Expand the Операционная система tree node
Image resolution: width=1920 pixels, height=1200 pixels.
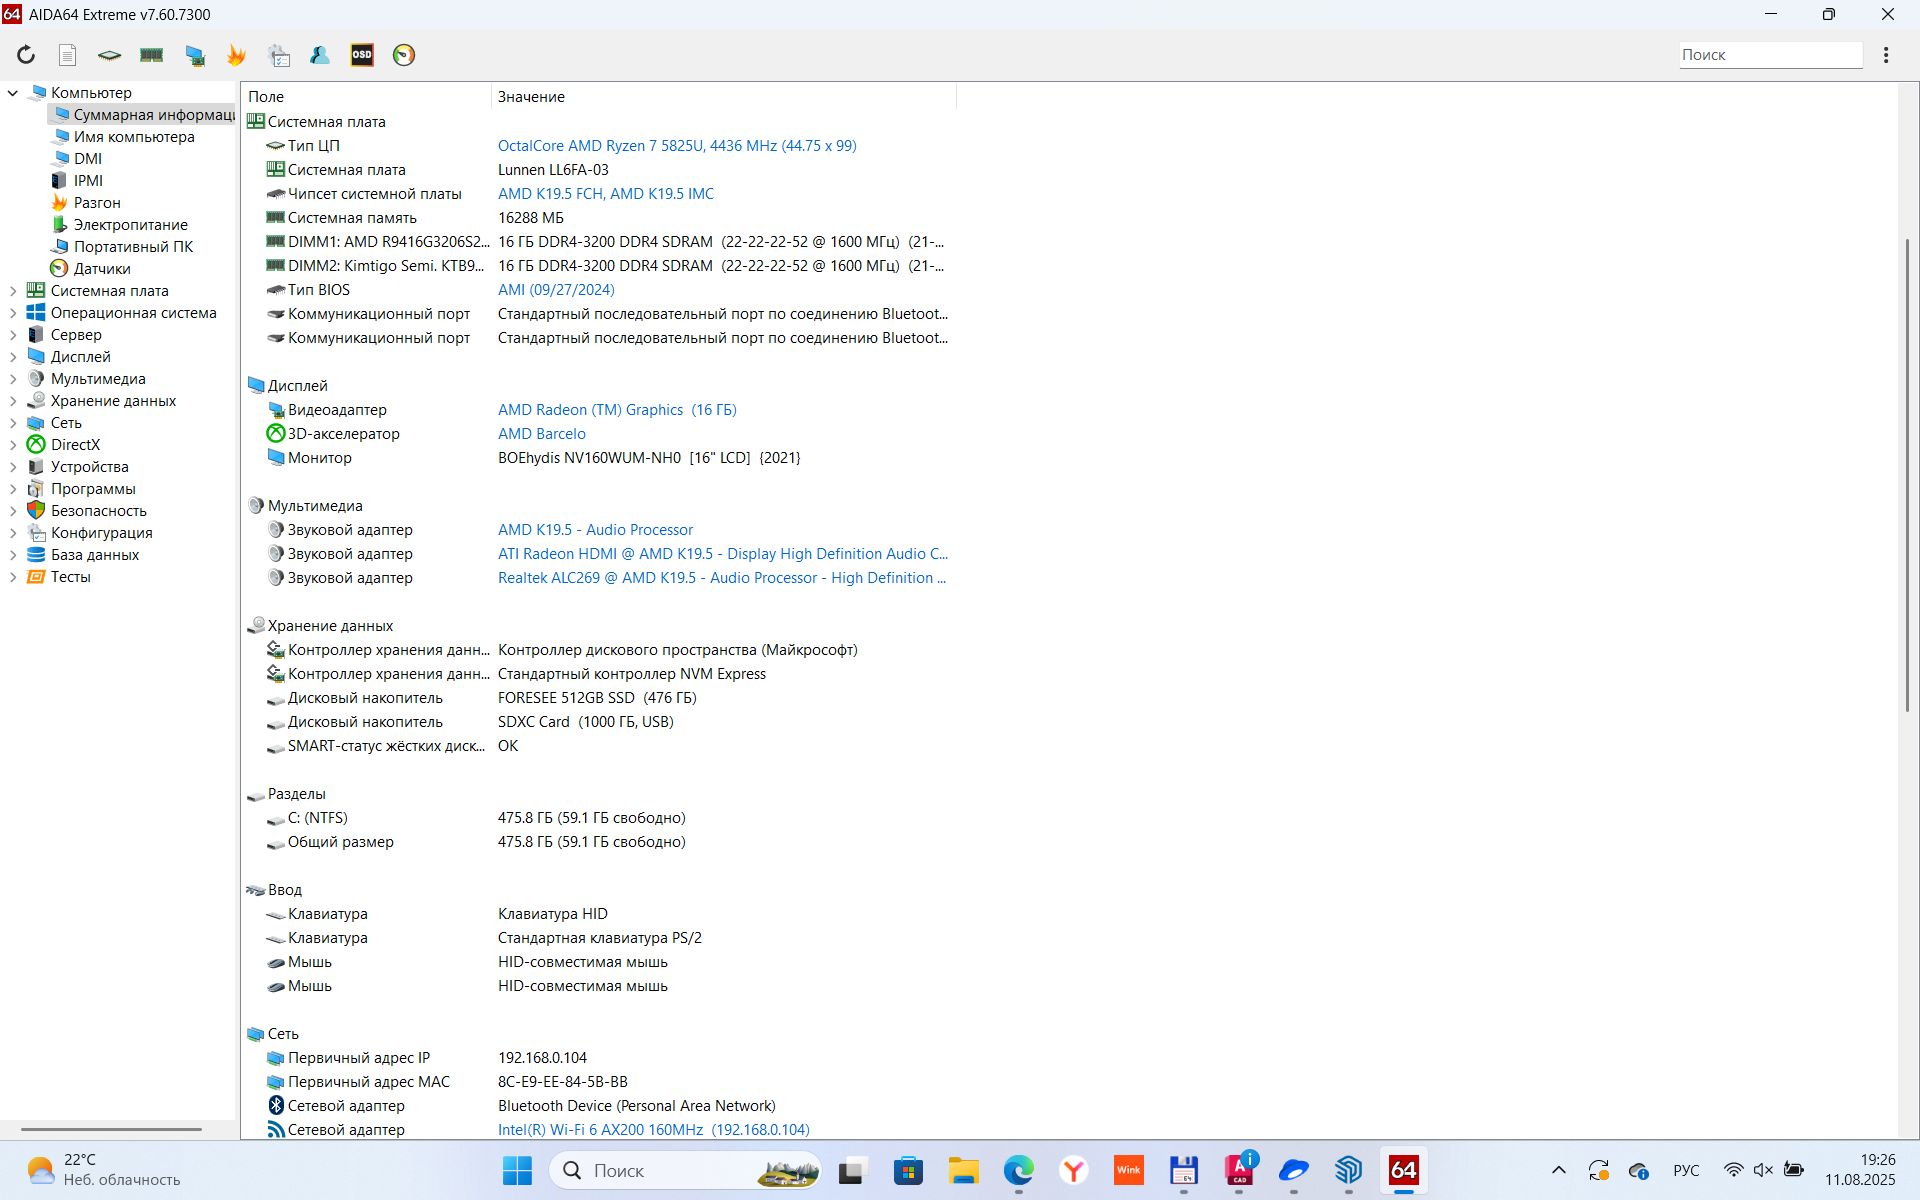[x=13, y=313]
